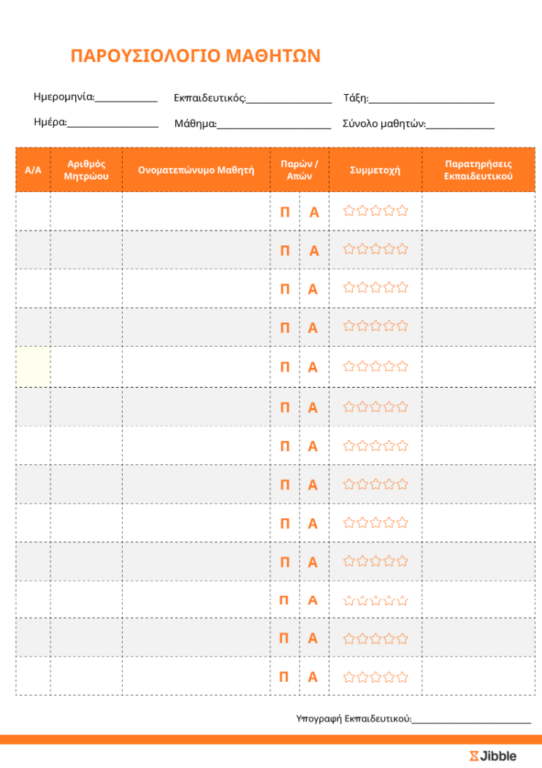Click the fifth star in row one
The height and width of the screenshot is (768, 542).
click(x=402, y=211)
